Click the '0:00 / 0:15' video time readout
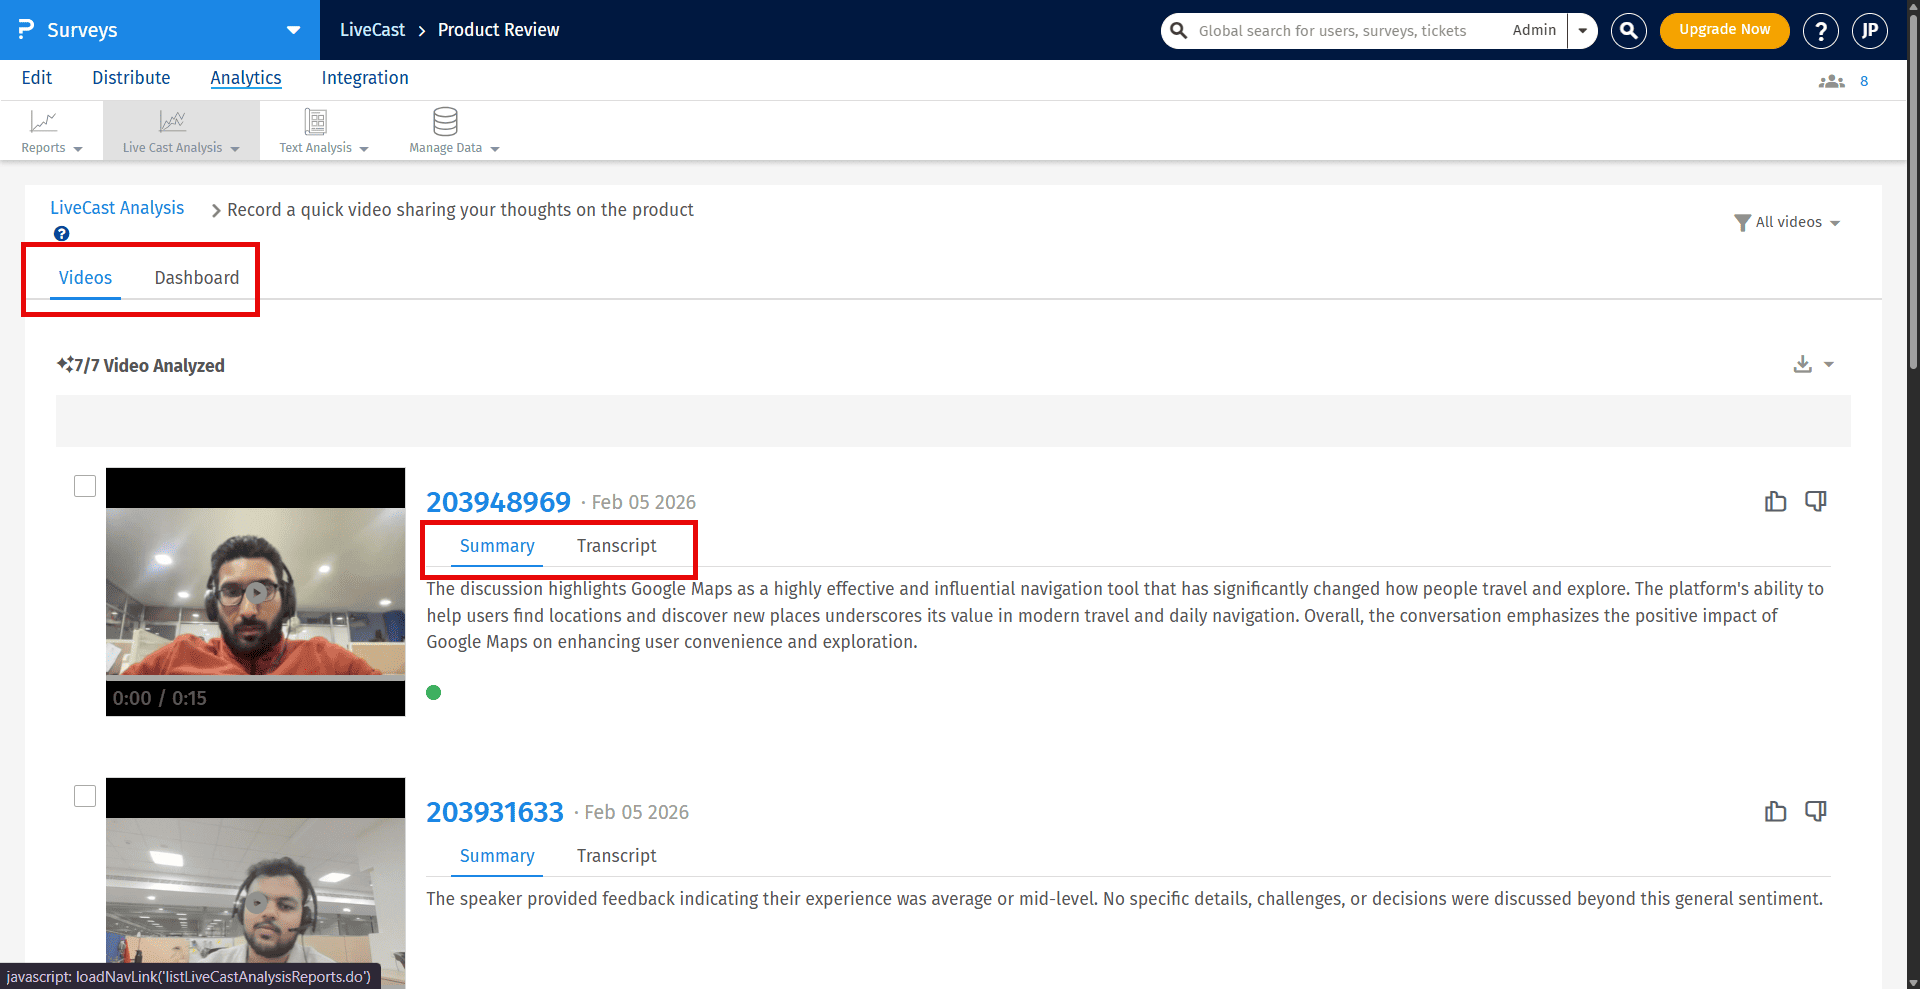The width and height of the screenshot is (1920, 989). coord(160,698)
